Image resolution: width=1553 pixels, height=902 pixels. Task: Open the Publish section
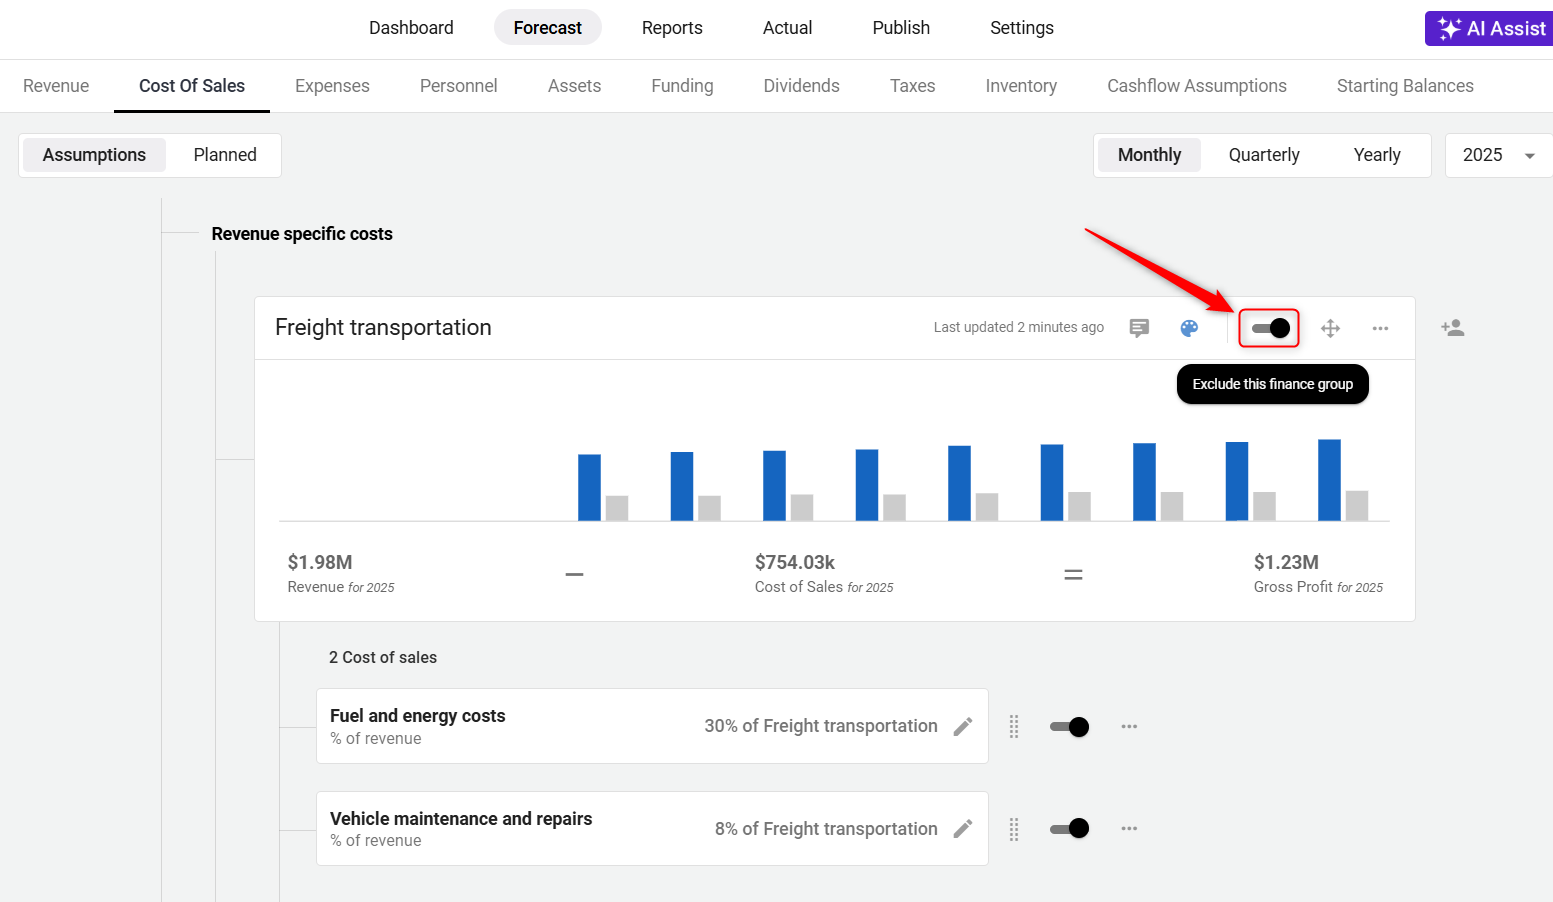click(901, 28)
